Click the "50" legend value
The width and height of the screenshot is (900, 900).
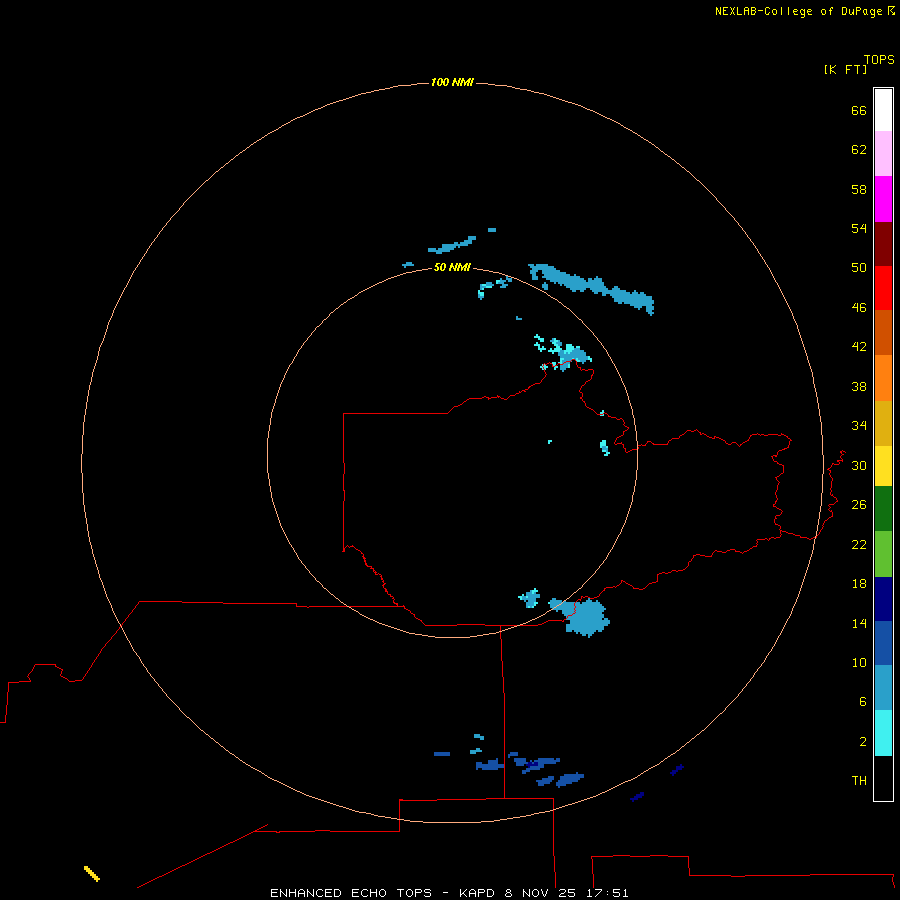pos(859,267)
